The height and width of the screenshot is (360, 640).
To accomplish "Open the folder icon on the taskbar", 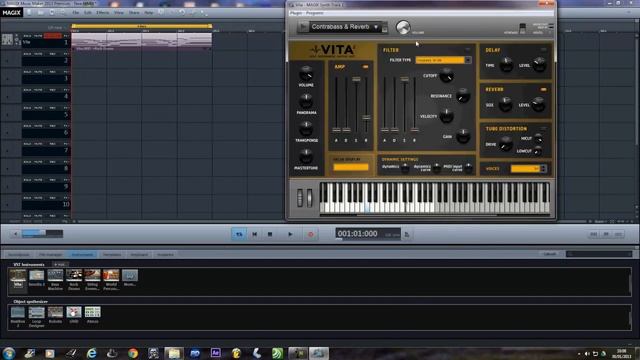I will click(x=174, y=353).
